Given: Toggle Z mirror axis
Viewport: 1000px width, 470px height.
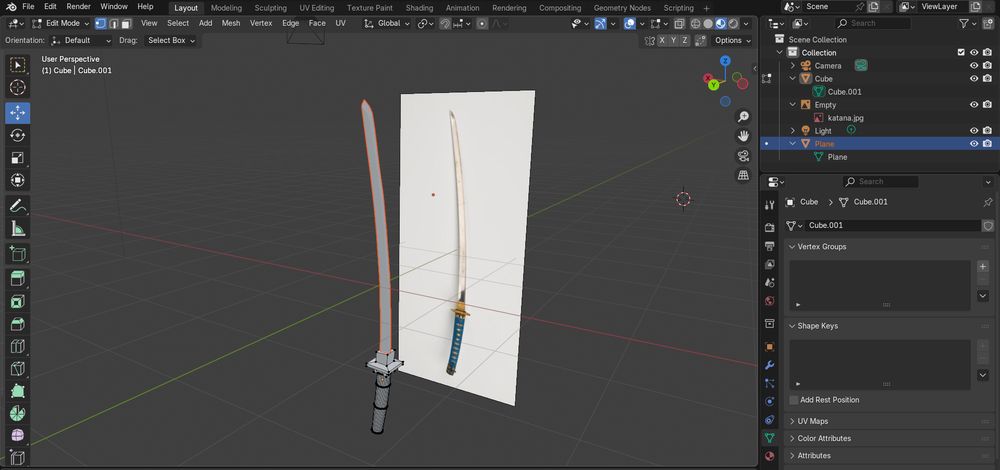Looking at the screenshot, I should (x=685, y=40).
